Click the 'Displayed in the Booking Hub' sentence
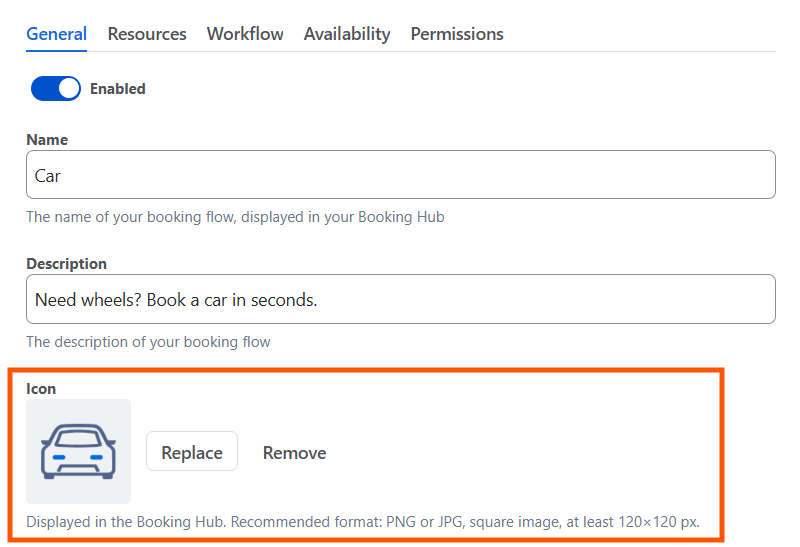This screenshot has height=547, width=800. 127,522
